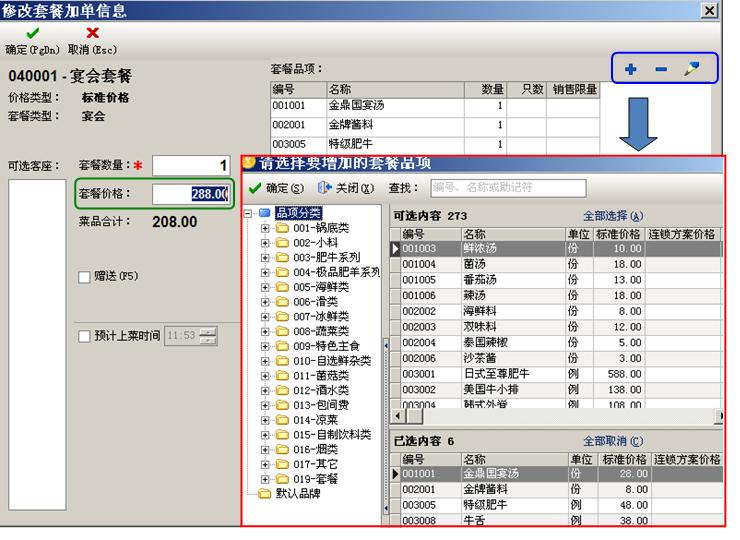The image size is (740, 540).
Task: Expand the 001-锅底类 tree node
Action: tap(265, 227)
